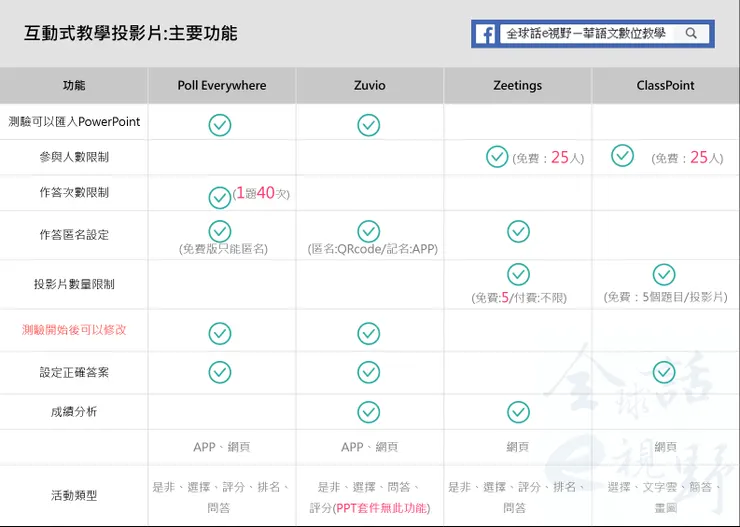Screen dimensions: 740x527
Task: Click the 功能 column header
Action: [74, 85]
